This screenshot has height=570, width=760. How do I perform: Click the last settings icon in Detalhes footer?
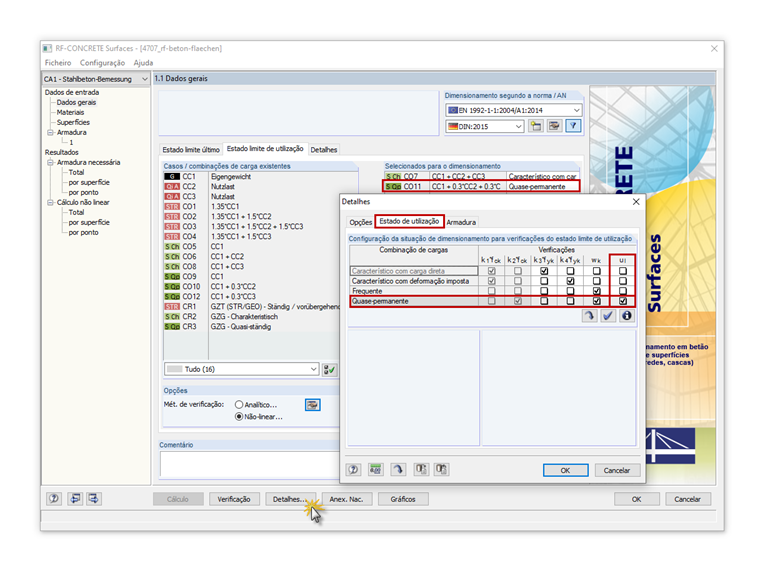441,469
